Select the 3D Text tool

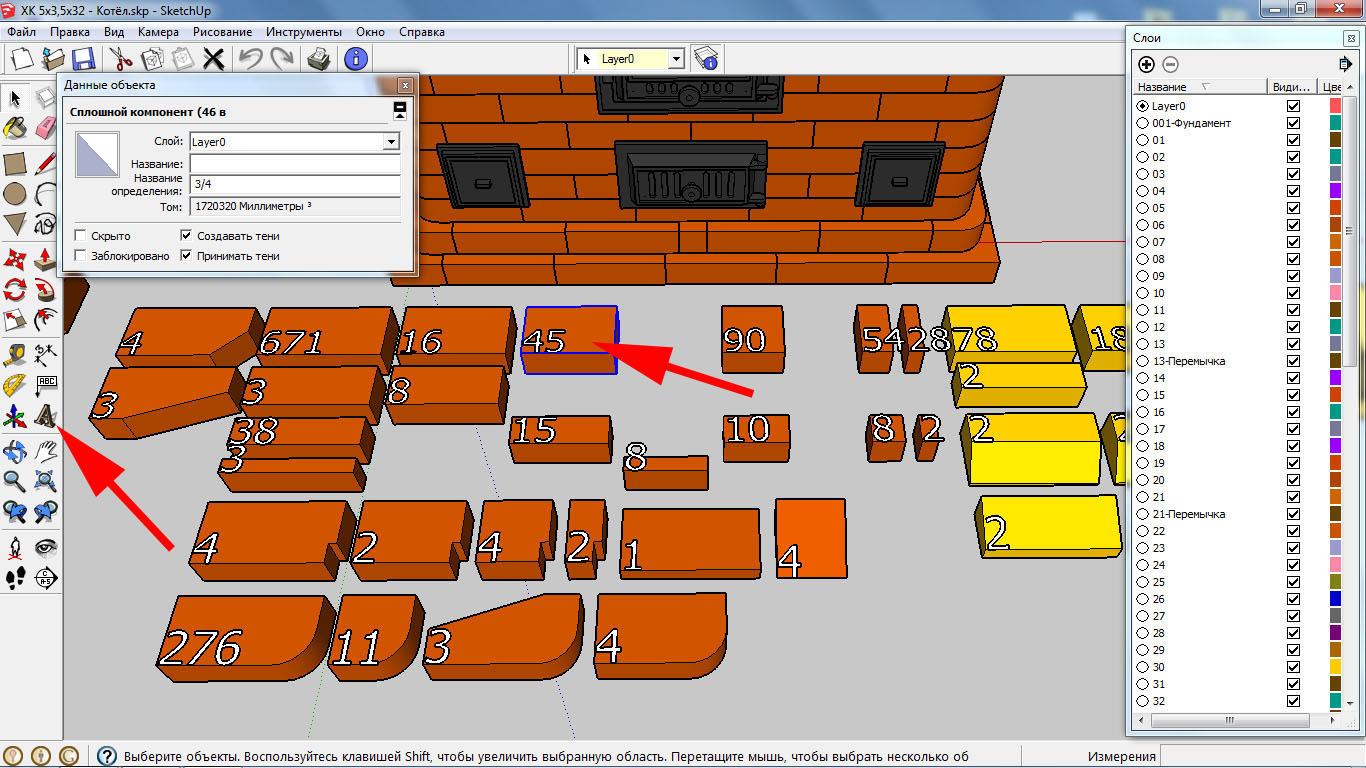tap(45, 414)
